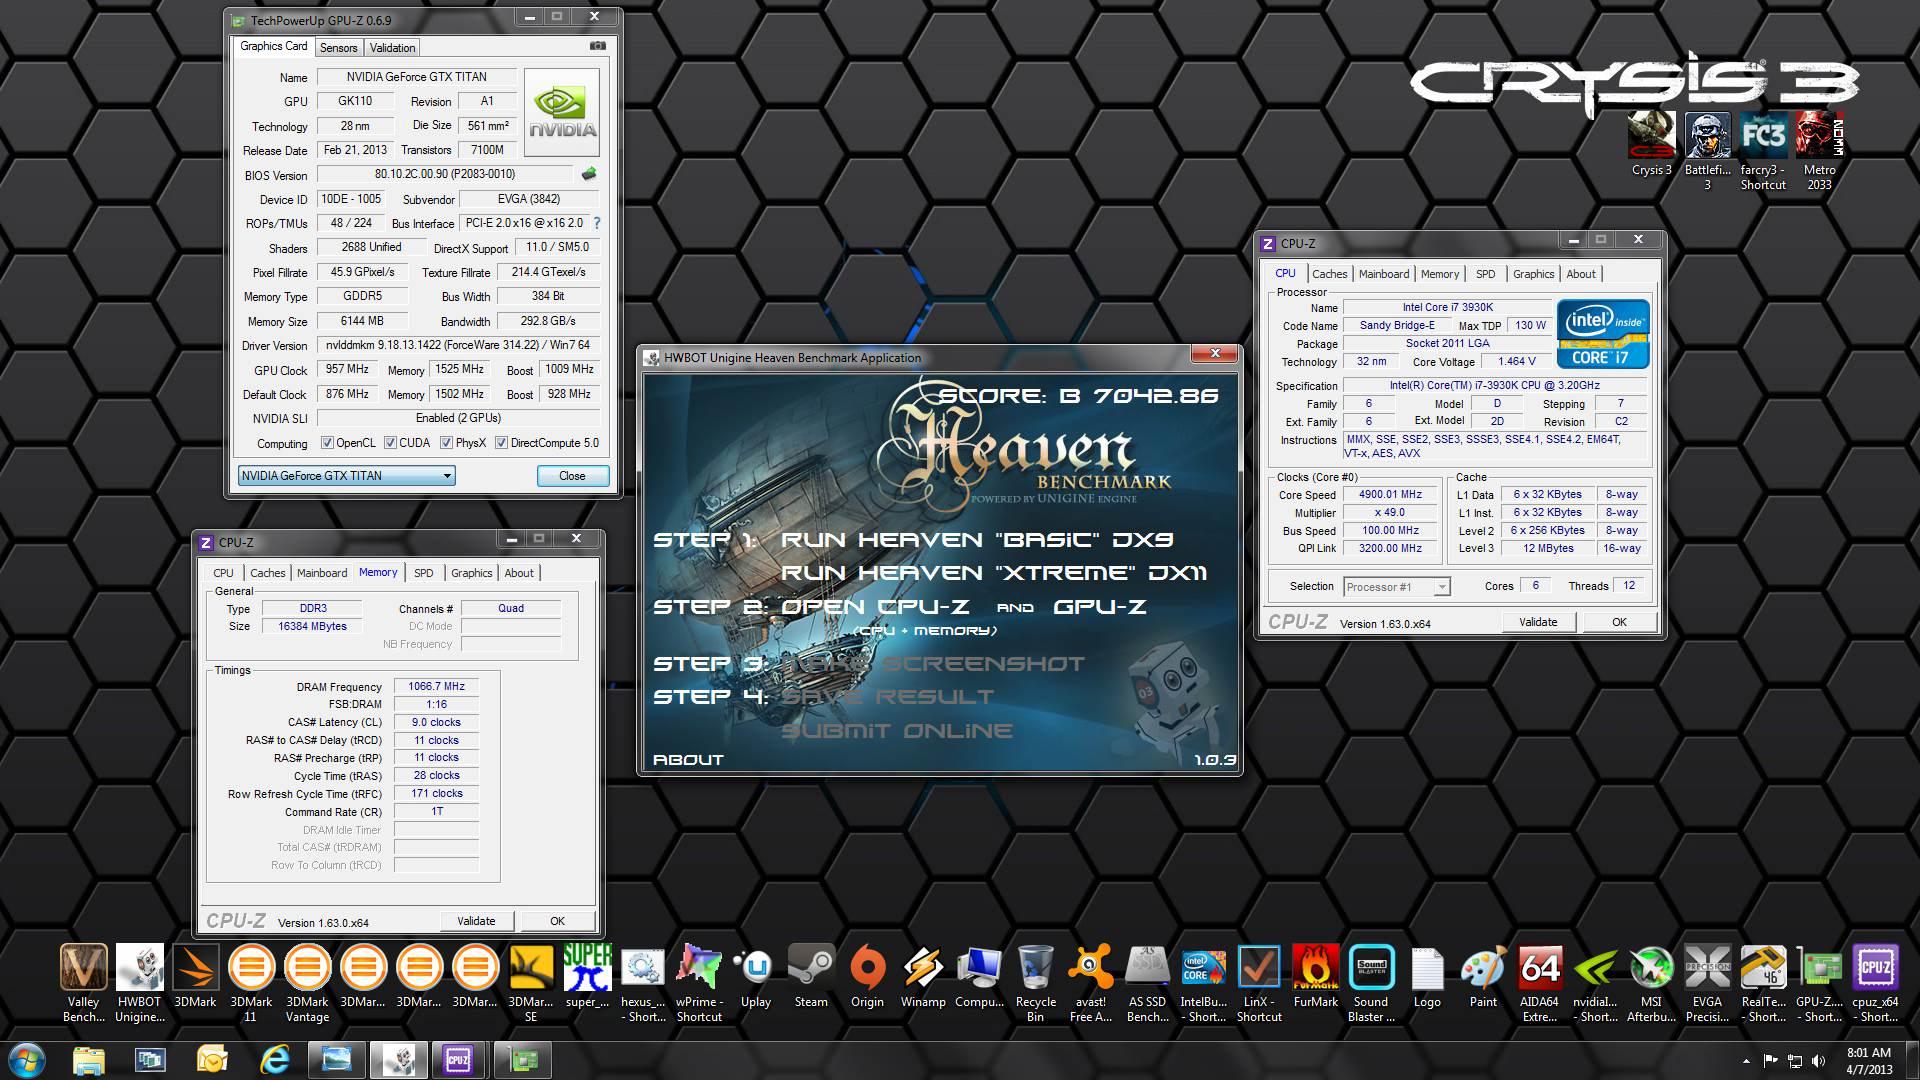Switch to the Sensors tab in GPU-Z

(338, 48)
